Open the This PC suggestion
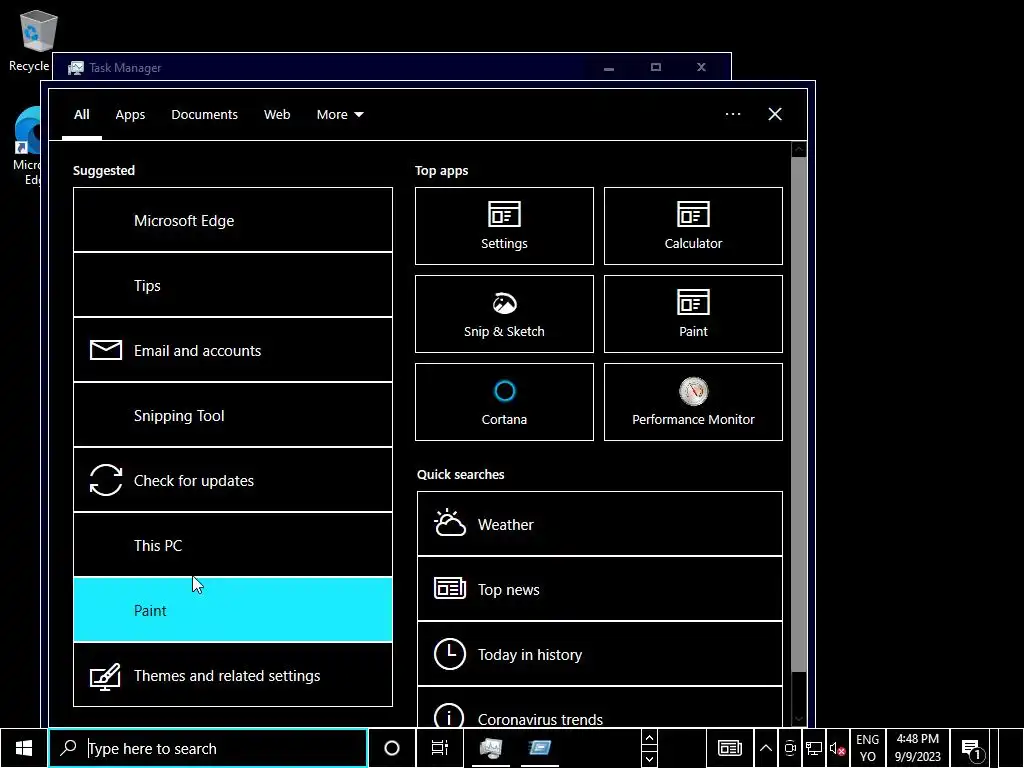This screenshot has height=768, width=1024. [x=233, y=545]
